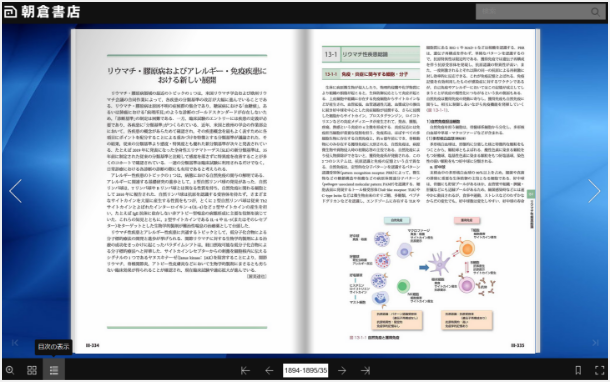Click the green side tab on right page edge
Screen dimensions: 610x382
coord(531,194)
